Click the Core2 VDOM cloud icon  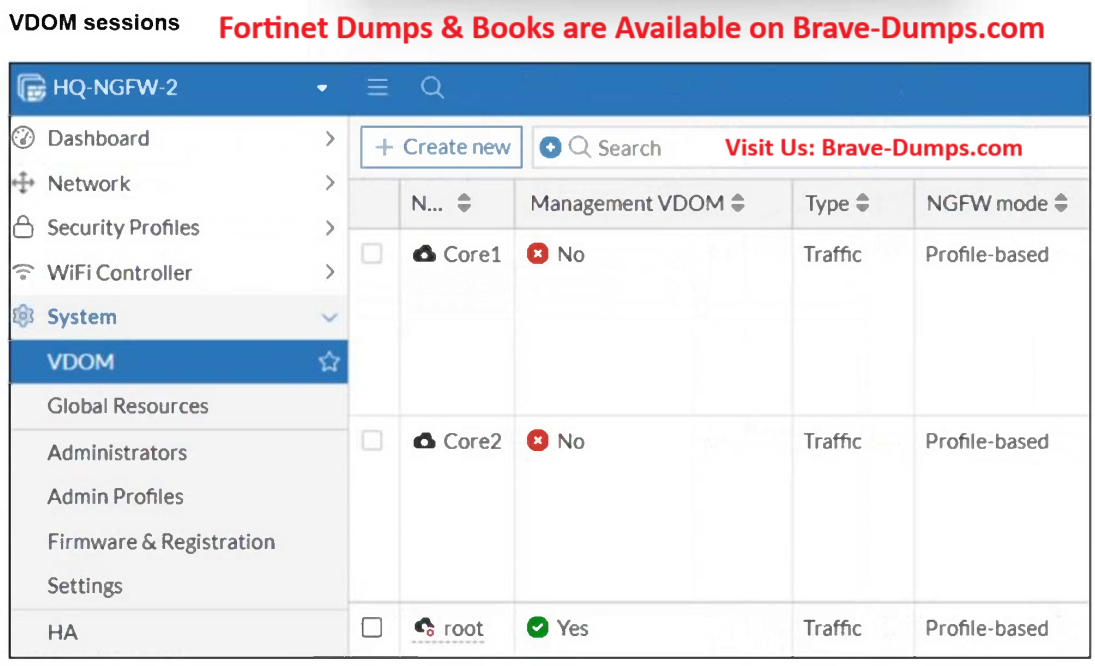pyautogui.click(x=424, y=441)
